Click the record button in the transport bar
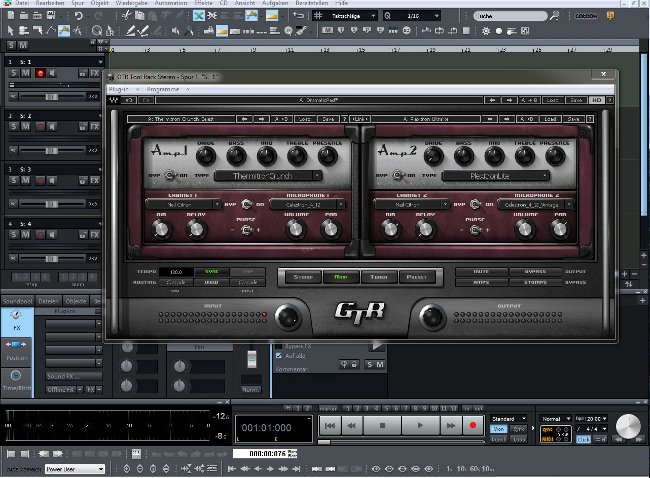Screen dimensions: 650x478 pos(472,425)
